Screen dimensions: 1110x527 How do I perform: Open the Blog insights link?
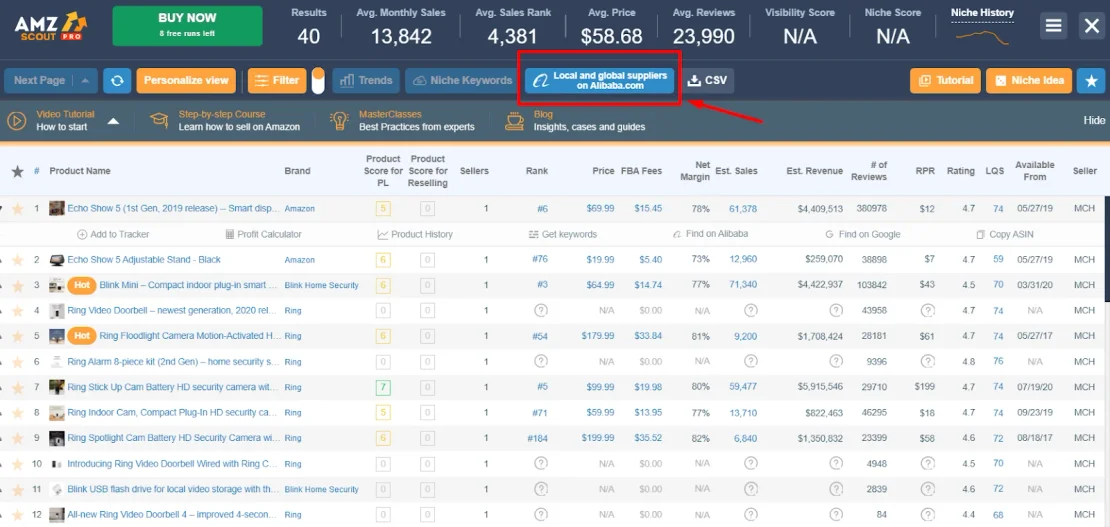[575, 120]
